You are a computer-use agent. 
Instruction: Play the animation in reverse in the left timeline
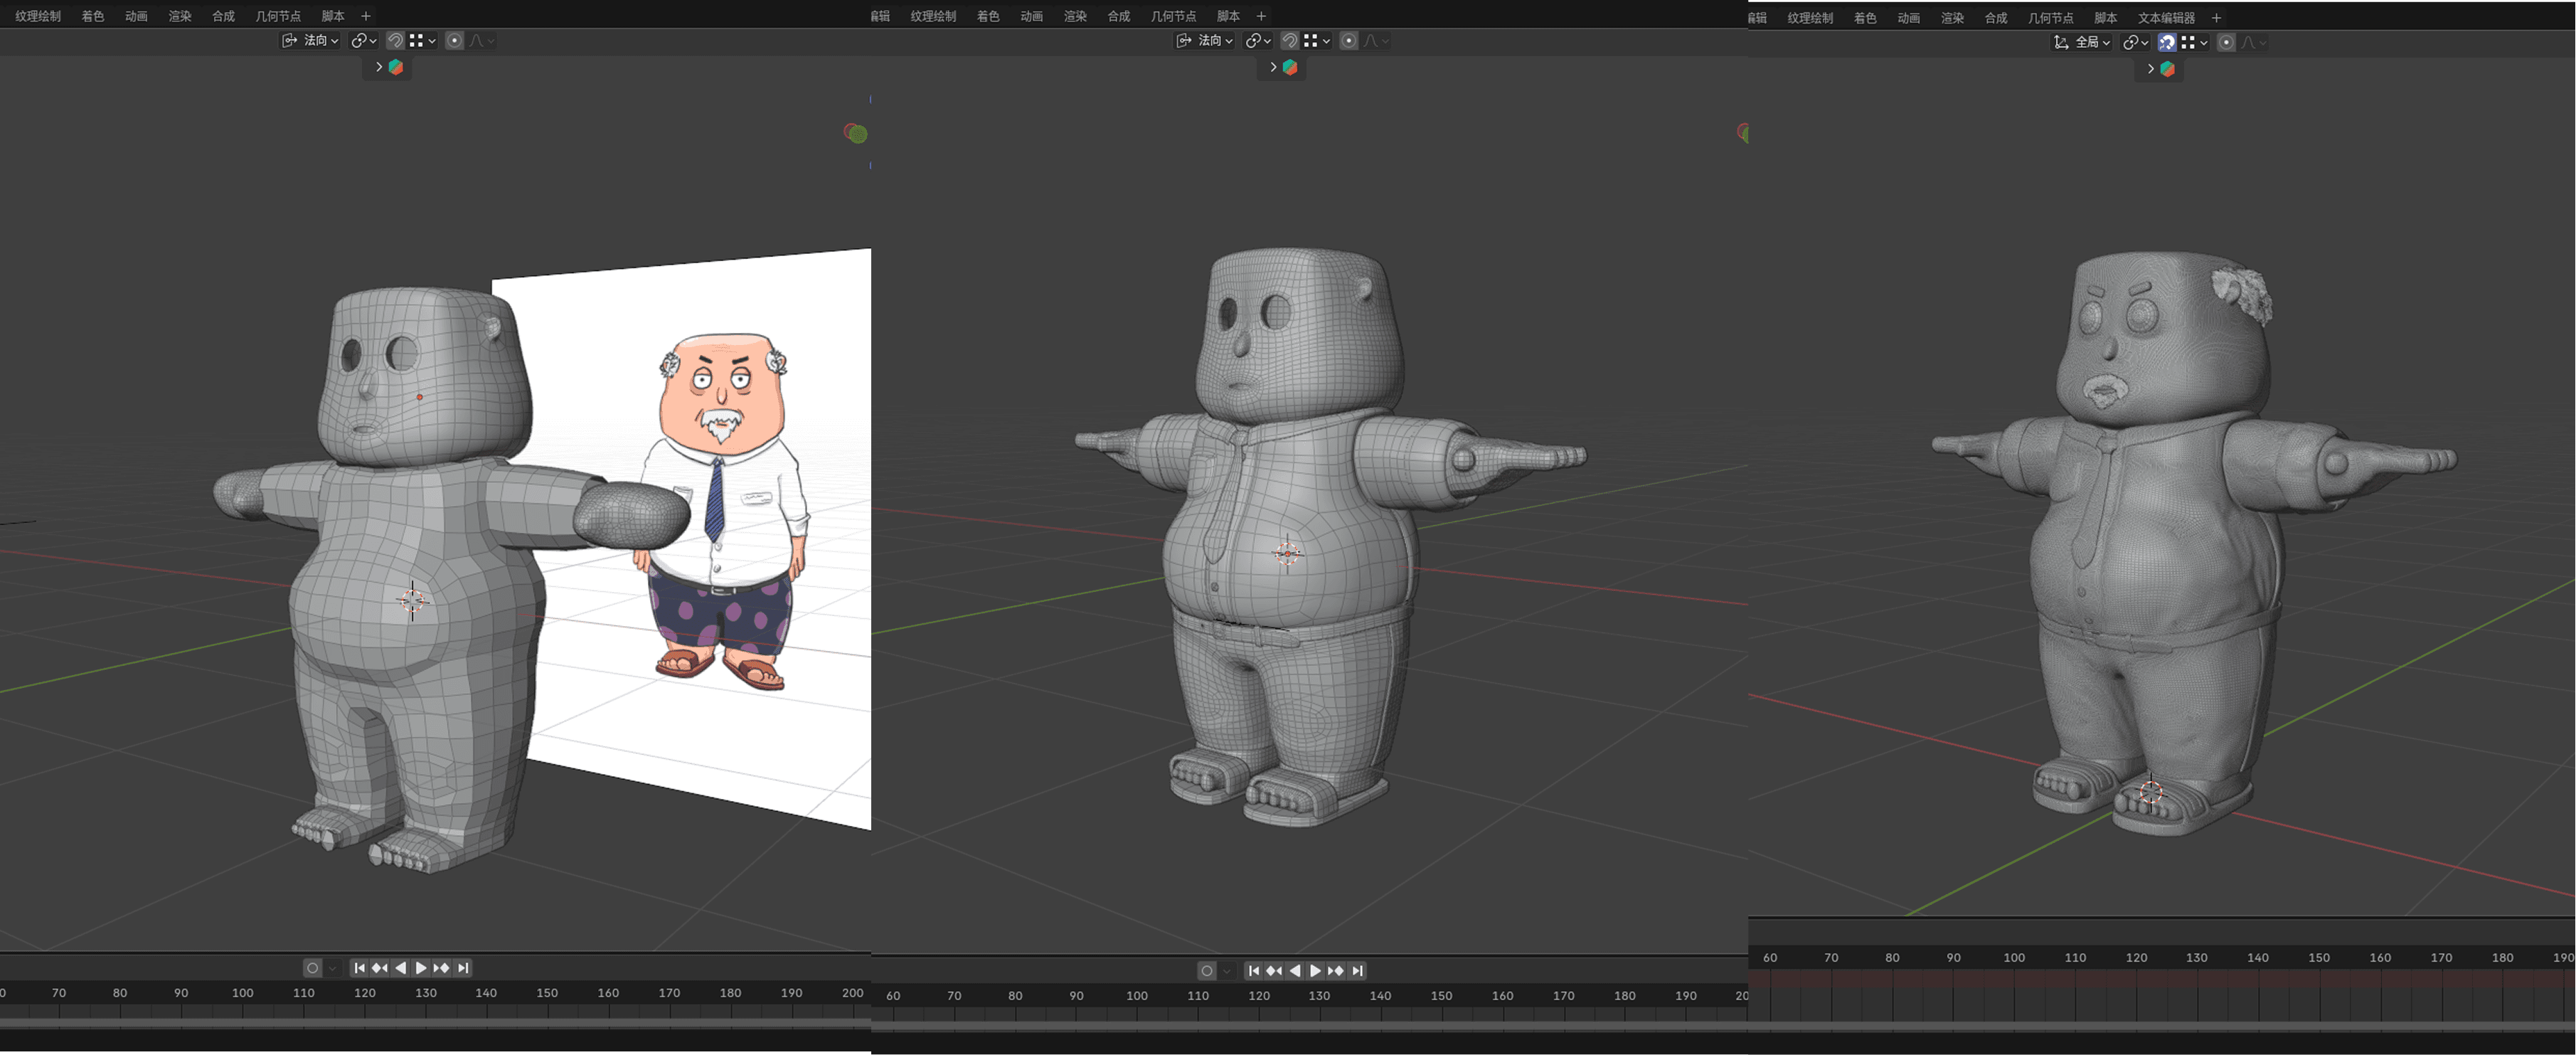coord(401,968)
